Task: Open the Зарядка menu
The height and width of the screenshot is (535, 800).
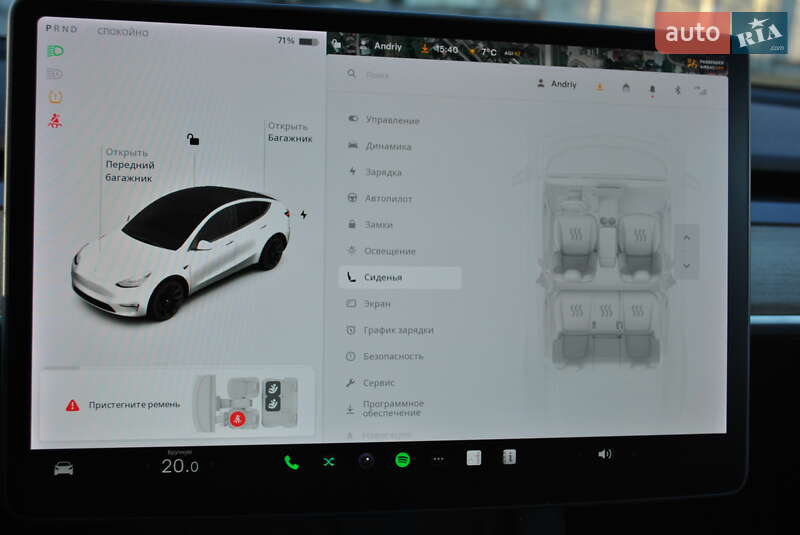Action: coord(375,172)
